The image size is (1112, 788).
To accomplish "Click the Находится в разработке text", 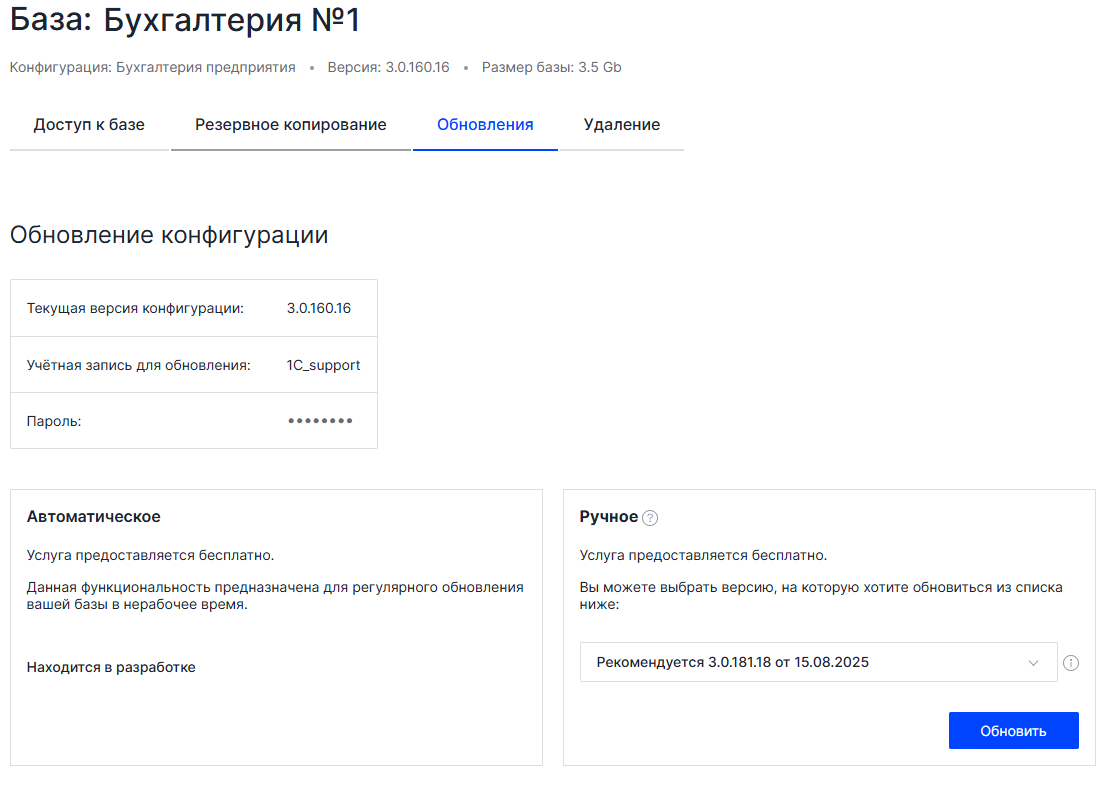I will [111, 667].
